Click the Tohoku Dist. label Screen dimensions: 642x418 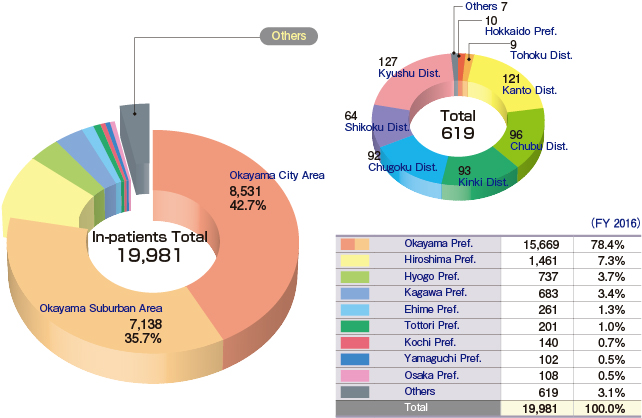tap(541, 55)
